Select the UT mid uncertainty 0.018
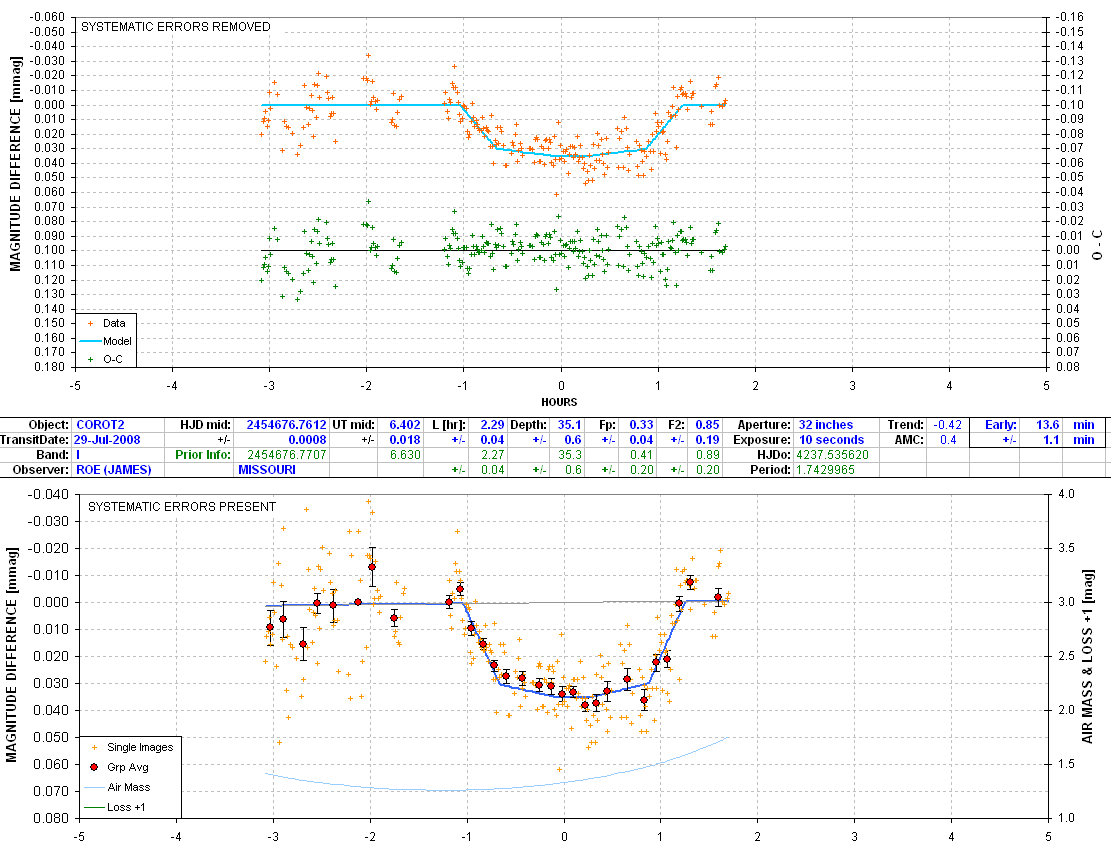The image size is (1111, 848). (405, 440)
